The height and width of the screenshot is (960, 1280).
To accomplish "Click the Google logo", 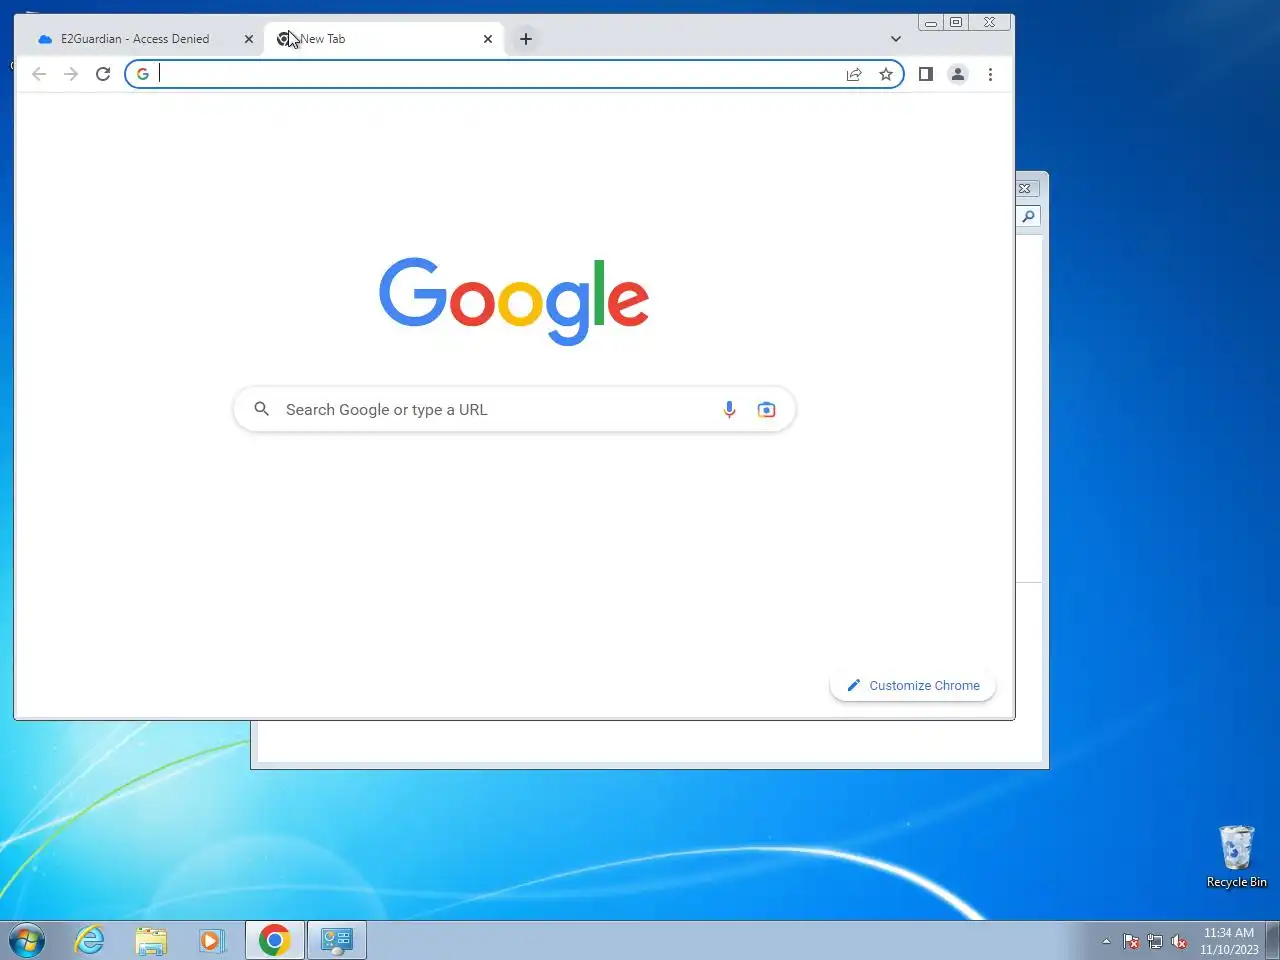I will pyautogui.click(x=514, y=301).
